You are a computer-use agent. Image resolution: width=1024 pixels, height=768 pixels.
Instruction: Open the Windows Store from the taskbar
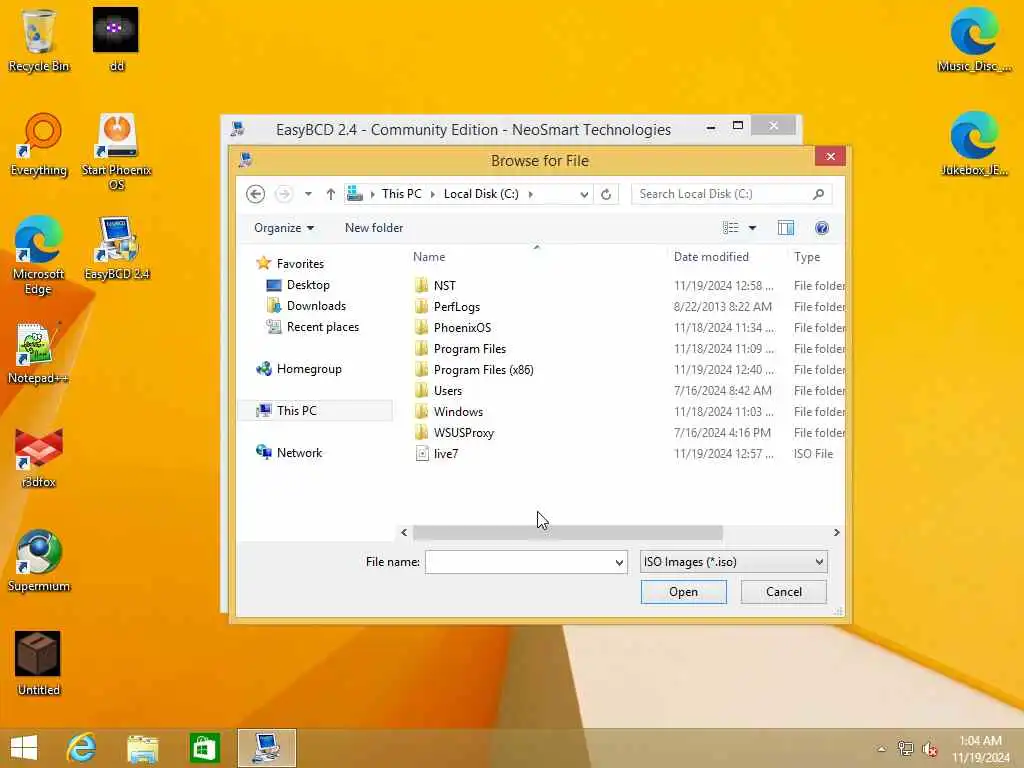click(x=204, y=748)
